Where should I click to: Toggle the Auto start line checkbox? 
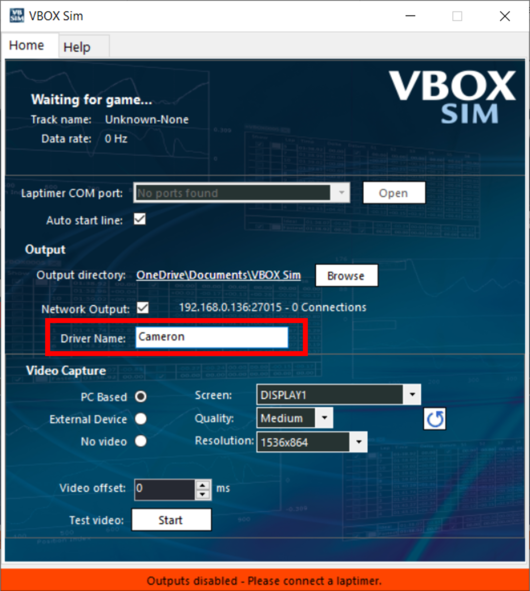click(x=140, y=219)
